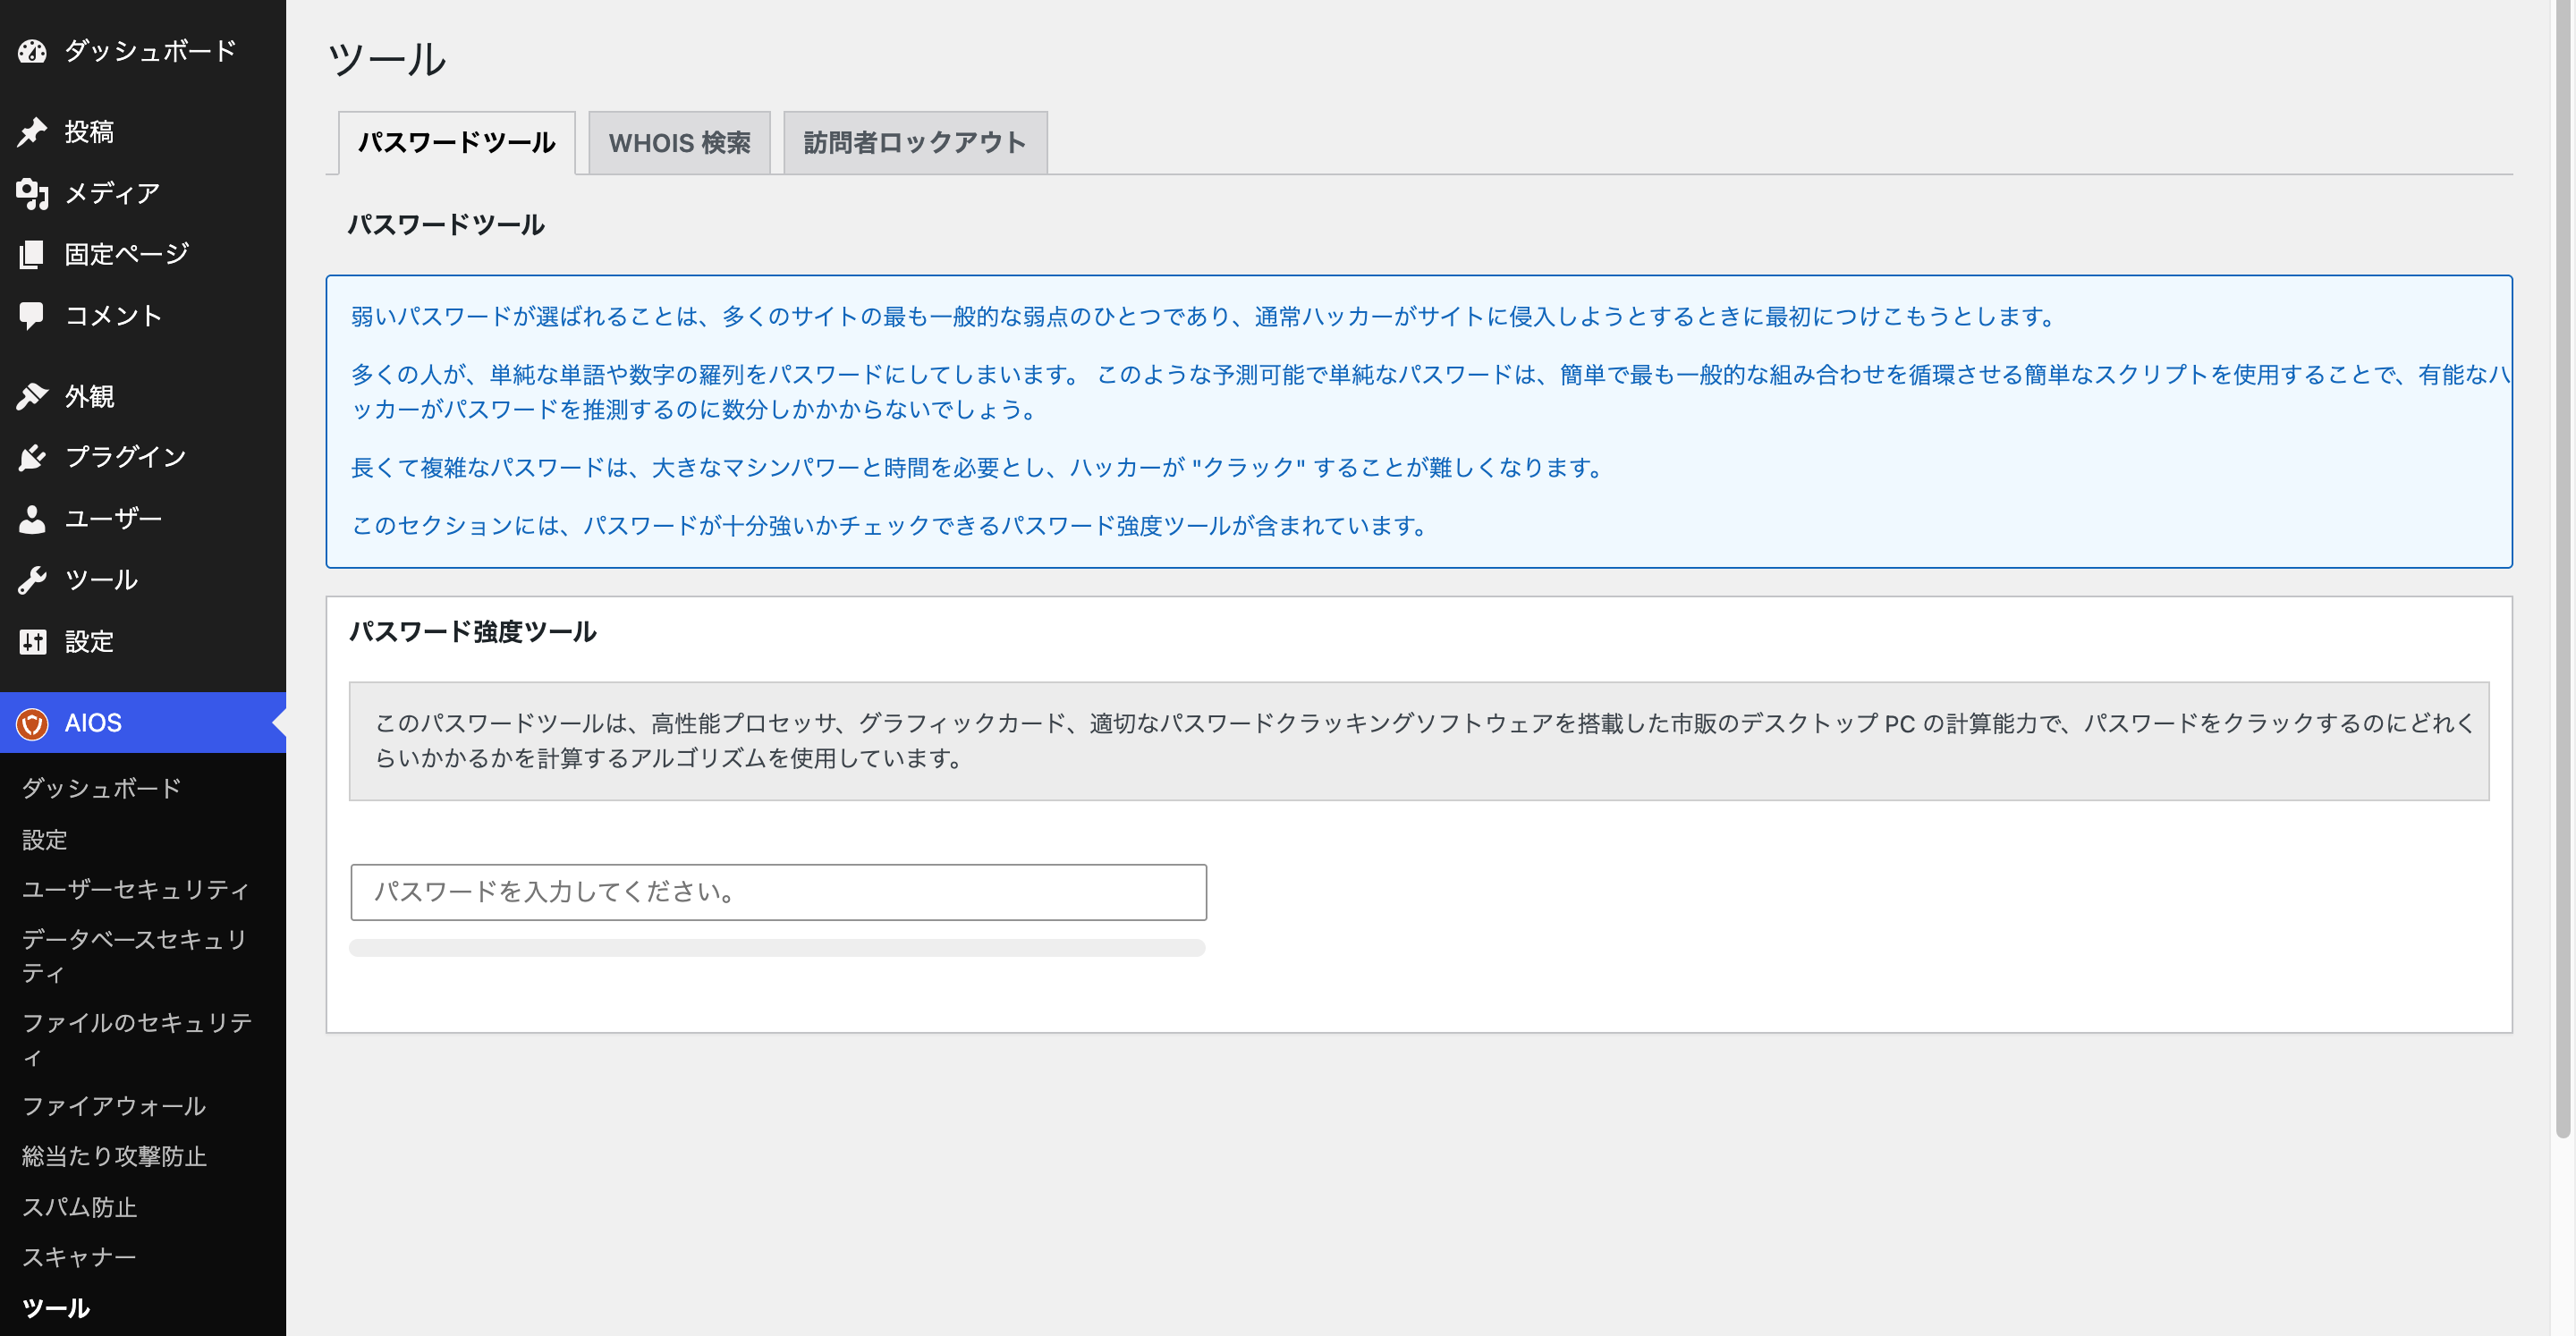Click the パスワード強度ツール heading
The image size is (2576, 1336).
[472, 632]
